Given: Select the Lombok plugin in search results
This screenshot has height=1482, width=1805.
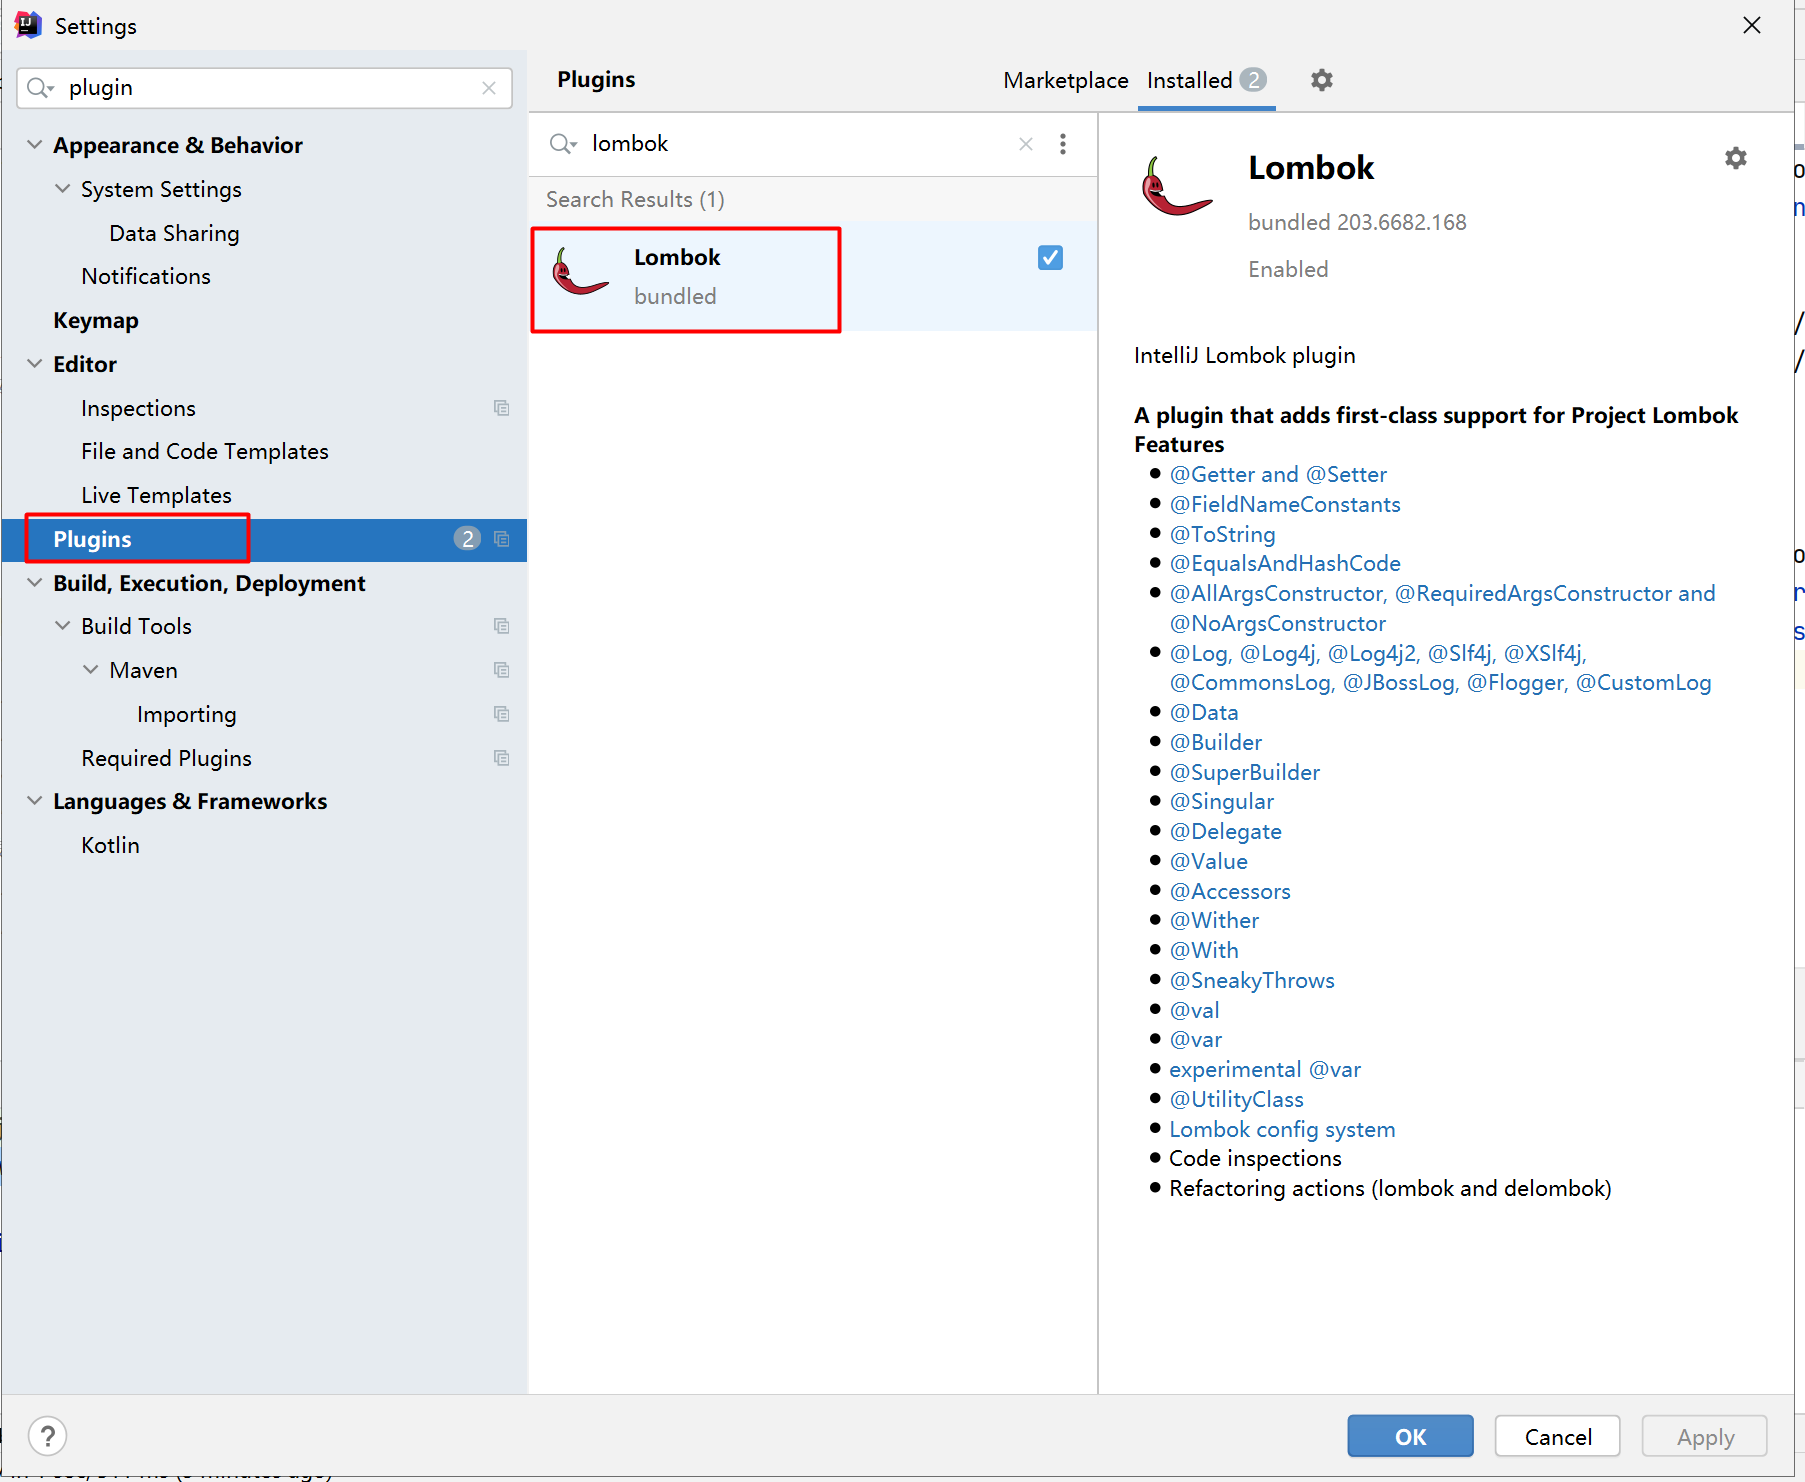Looking at the screenshot, I should [813, 276].
